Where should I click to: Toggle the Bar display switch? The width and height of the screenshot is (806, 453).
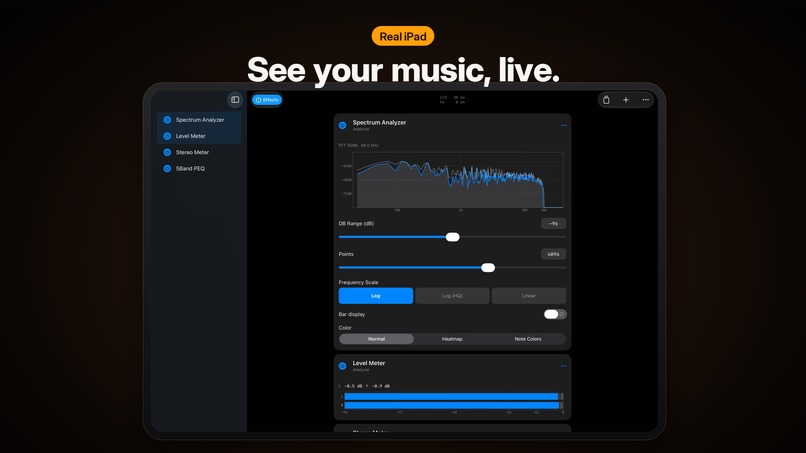(555, 314)
